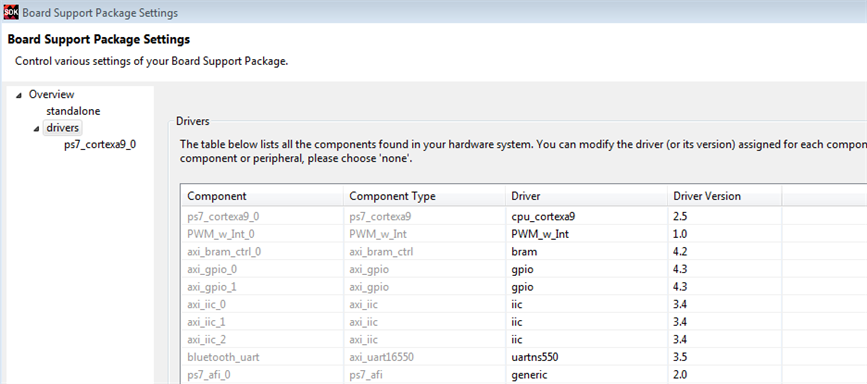The height and width of the screenshot is (384, 867).
Task: Select version 3.5 in bluetooth_uart row
Action: (724, 357)
